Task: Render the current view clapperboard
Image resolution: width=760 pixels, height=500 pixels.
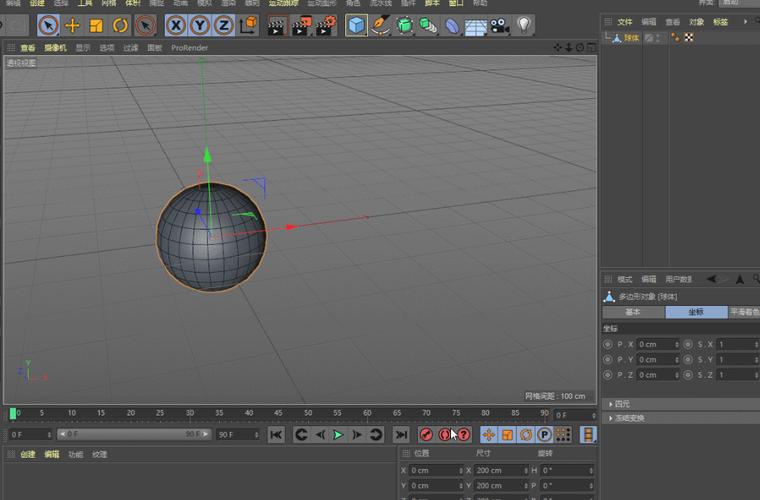Action: point(276,26)
